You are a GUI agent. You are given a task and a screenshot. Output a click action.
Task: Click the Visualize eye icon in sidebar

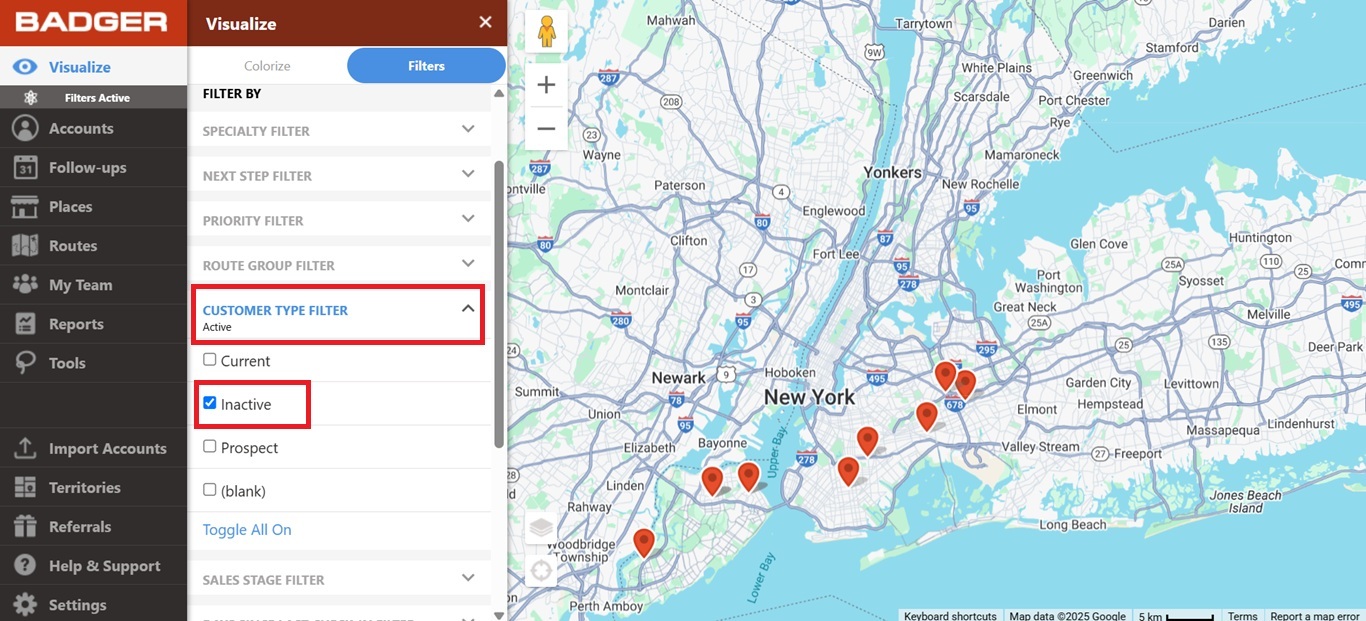[25, 67]
